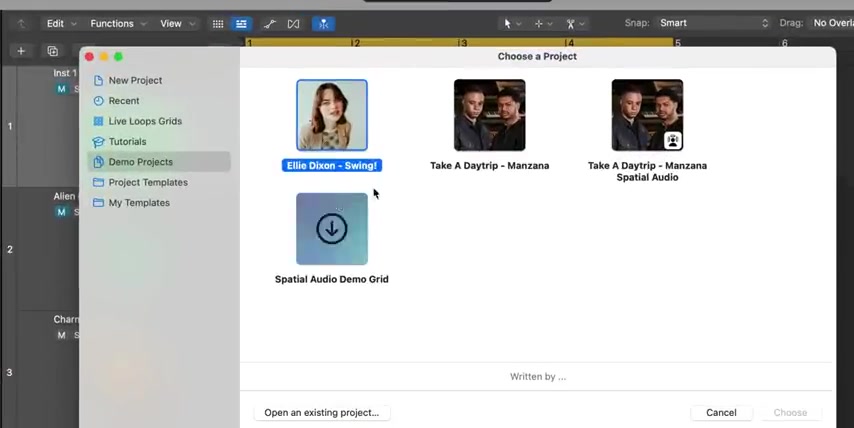The height and width of the screenshot is (428, 854).
Task: Click bar 3 on the ruler
Action: 463,43
